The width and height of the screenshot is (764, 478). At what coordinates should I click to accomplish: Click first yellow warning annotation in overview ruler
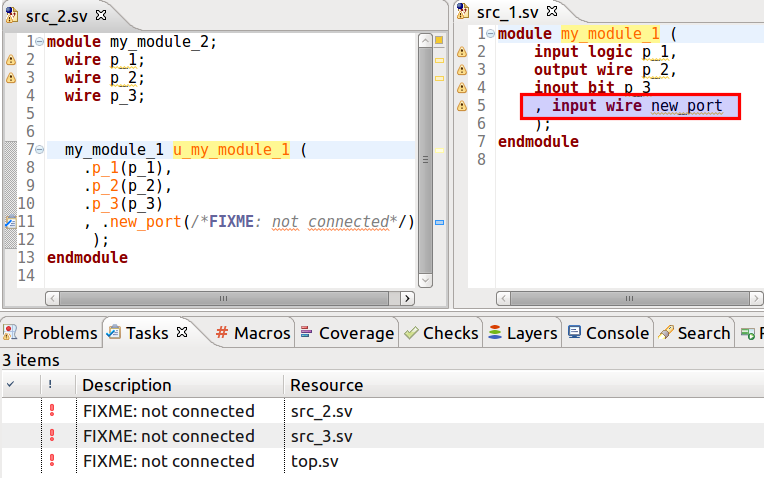coord(439,60)
